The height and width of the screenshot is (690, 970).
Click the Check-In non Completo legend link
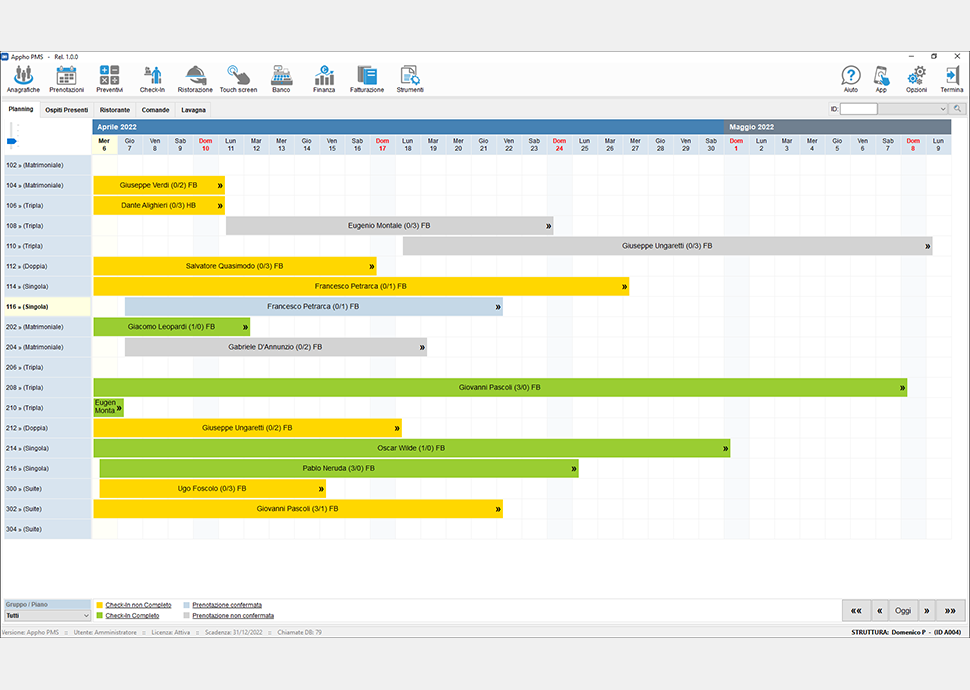click(x=138, y=605)
